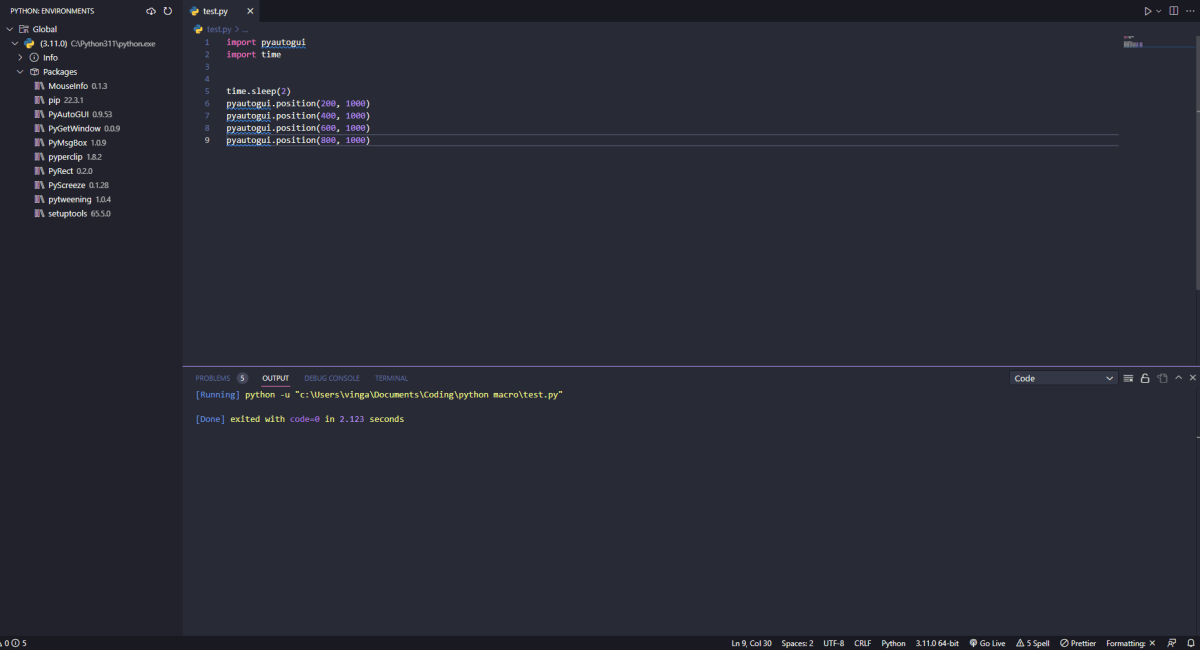Image resolution: width=1200 pixels, height=650 pixels.
Task: Click the [Running] python -u output line
Action: pos(379,395)
